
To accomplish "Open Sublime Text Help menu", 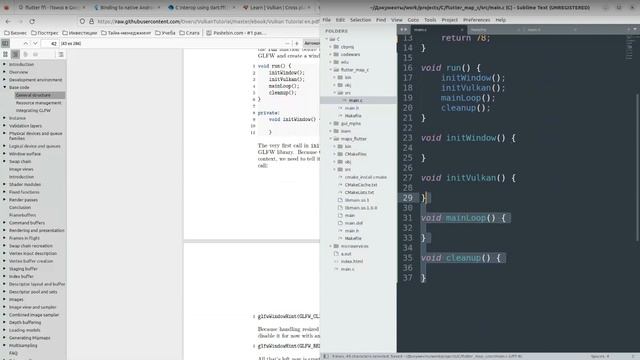I will tap(500, 20).
